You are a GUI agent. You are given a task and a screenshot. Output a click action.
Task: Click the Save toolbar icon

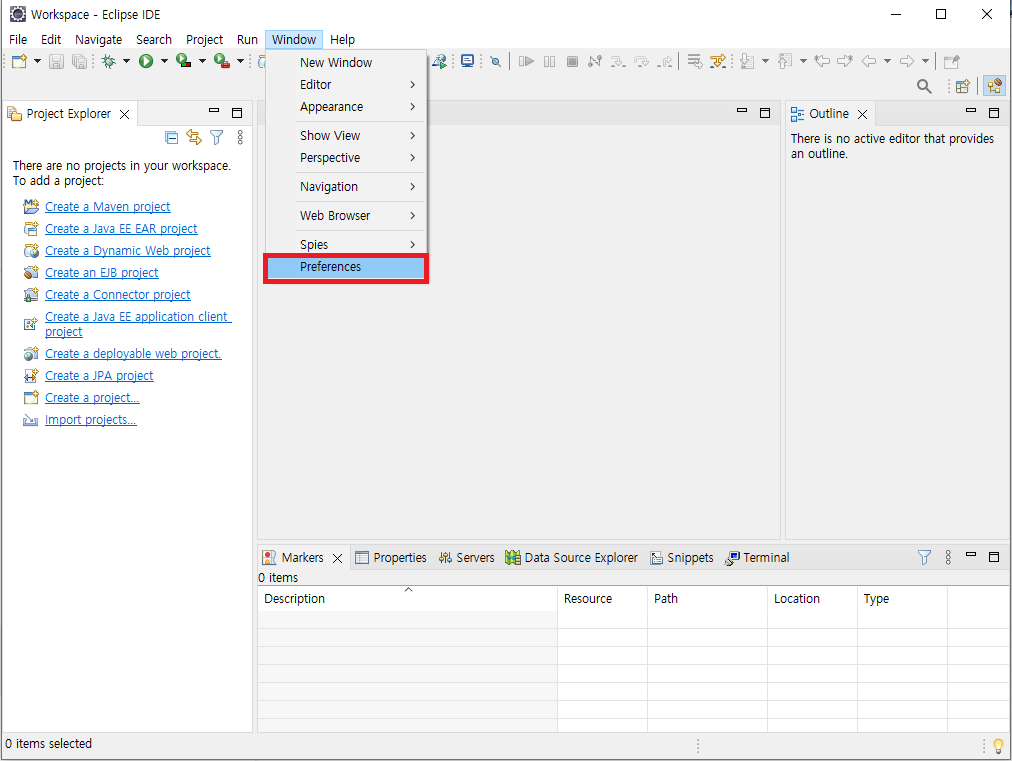tap(57, 61)
